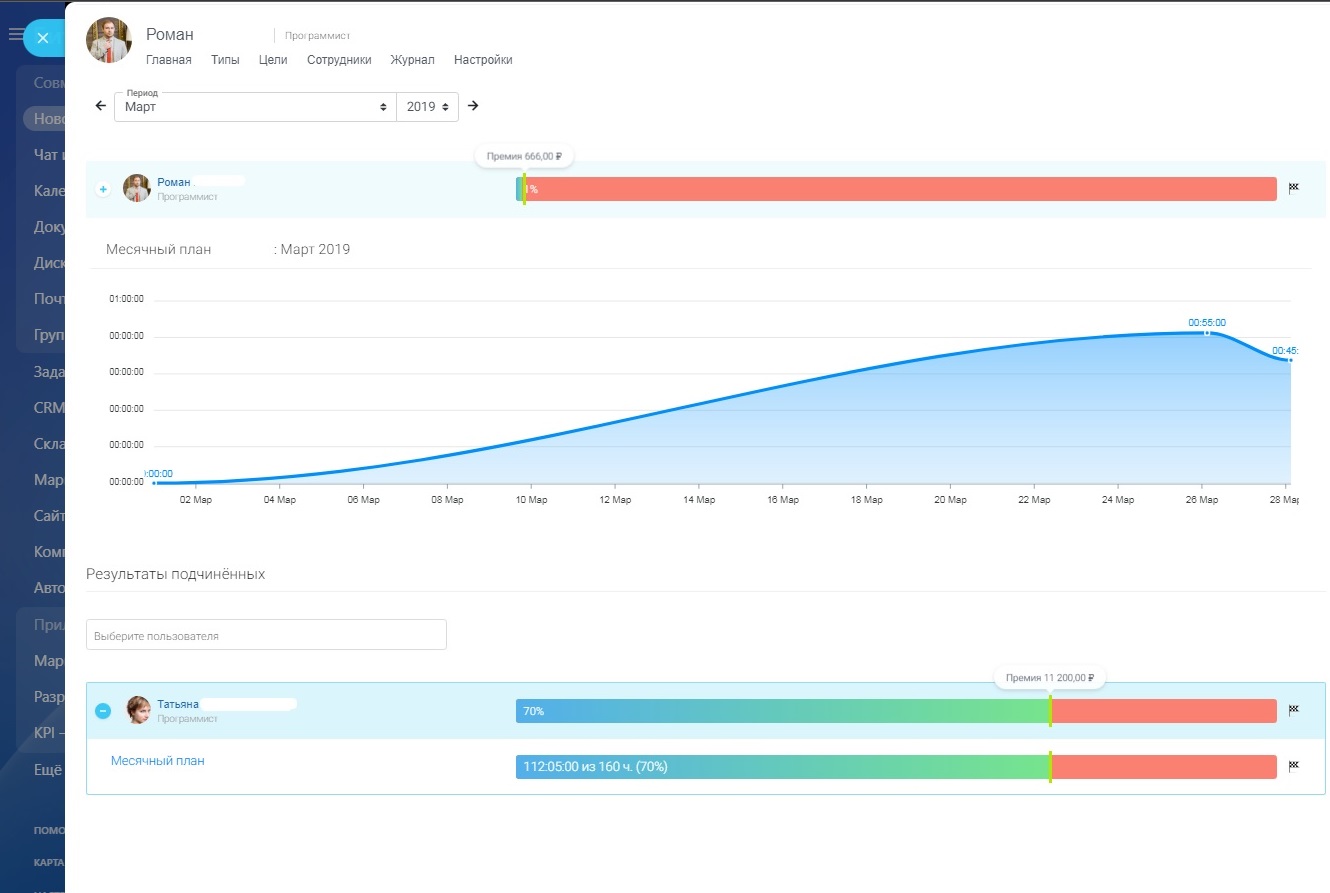Close the side panel with X button
This screenshot has width=1330, height=893.
tap(42, 38)
